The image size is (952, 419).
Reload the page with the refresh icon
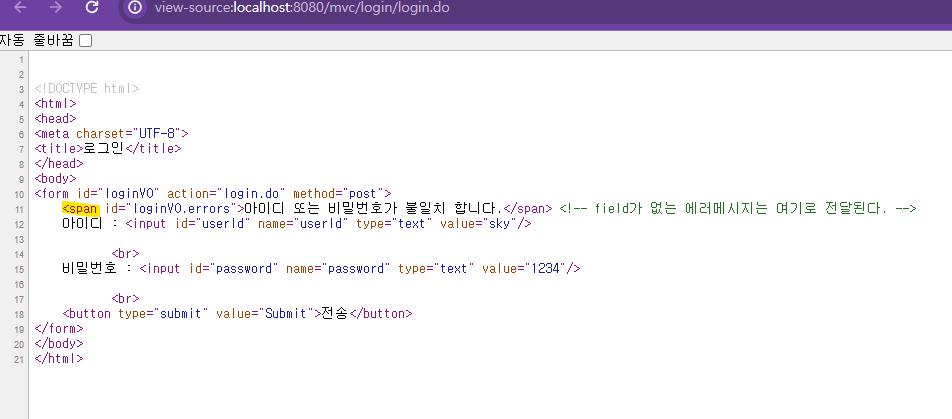(x=92, y=7)
